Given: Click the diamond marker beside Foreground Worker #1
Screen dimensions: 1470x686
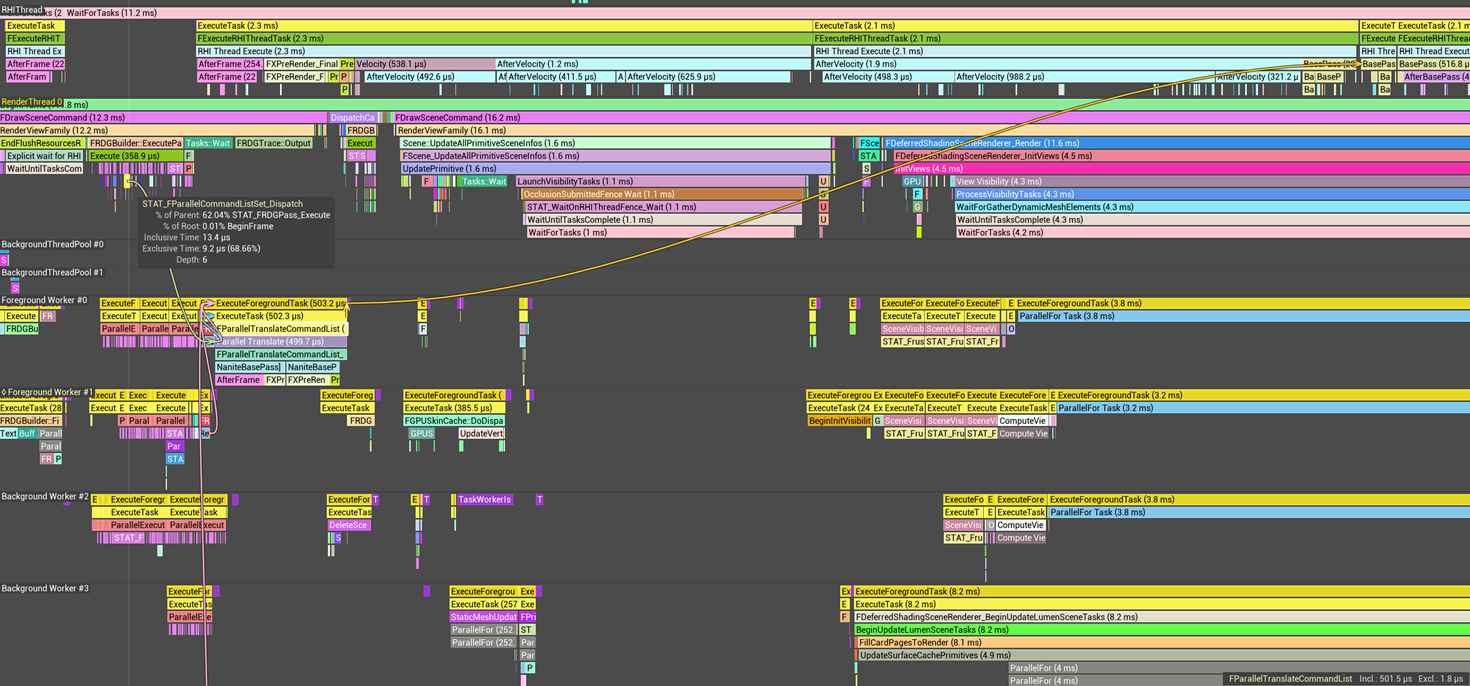Looking at the screenshot, I should coord(4,392).
